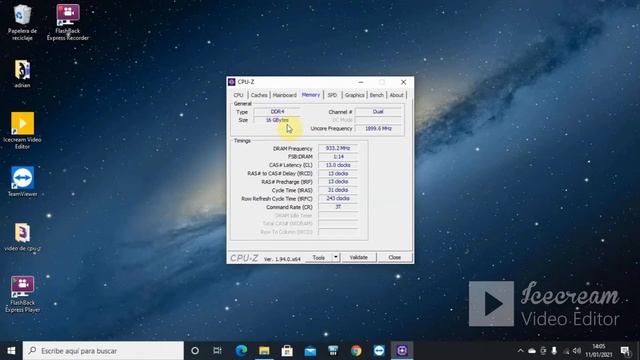Click the Tools button in CPU-Z

pos(319,258)
